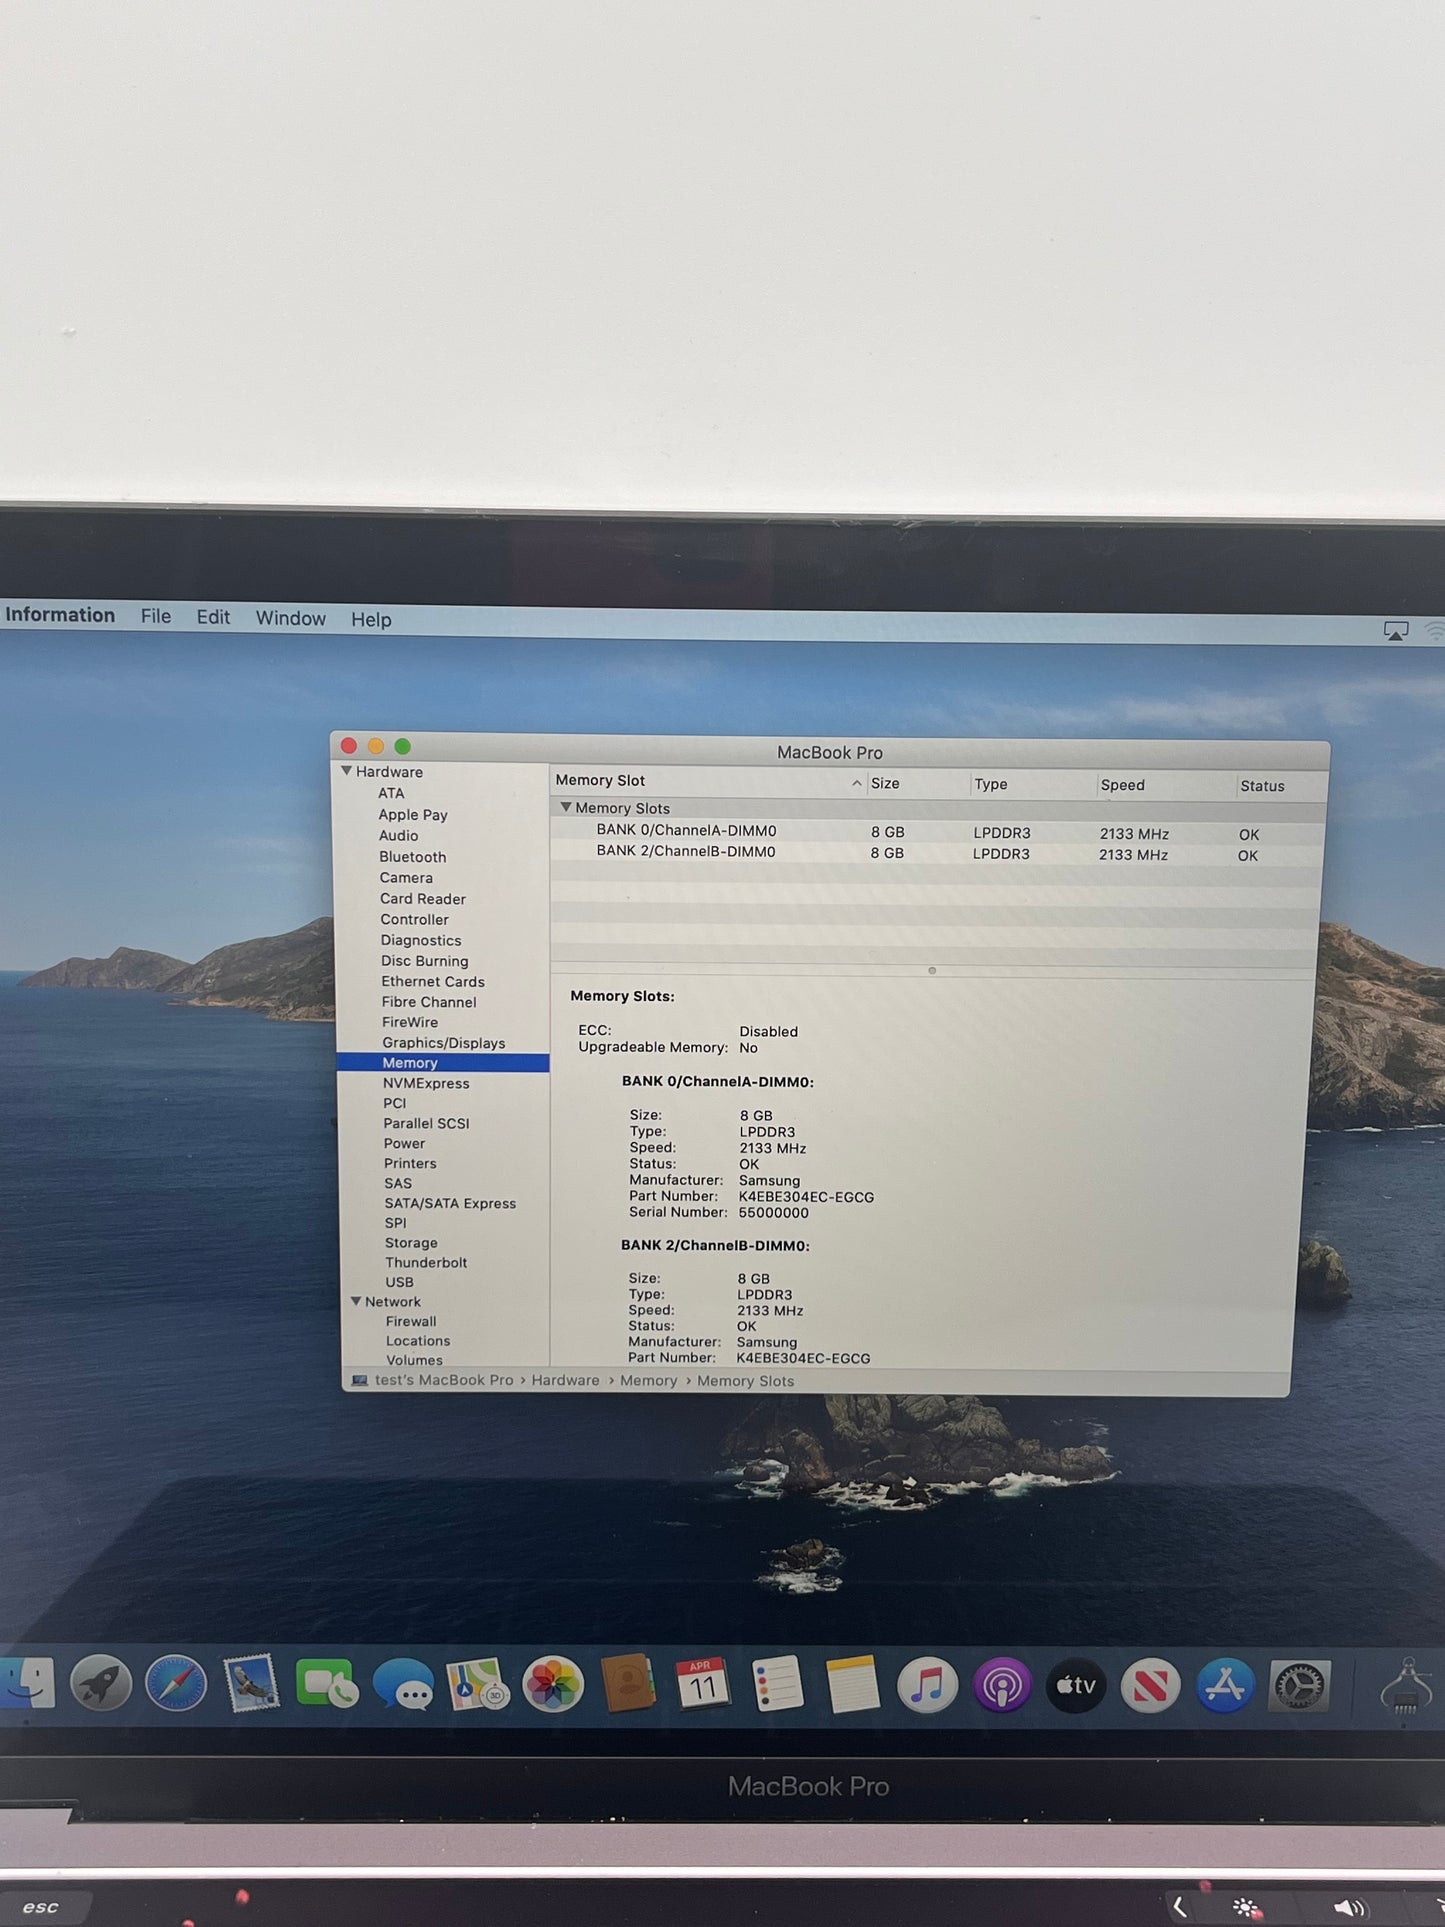Viewport: 1445px width, 1927px height.
Task: Select Camera in the sidebar
Action: tap(406, 878)
